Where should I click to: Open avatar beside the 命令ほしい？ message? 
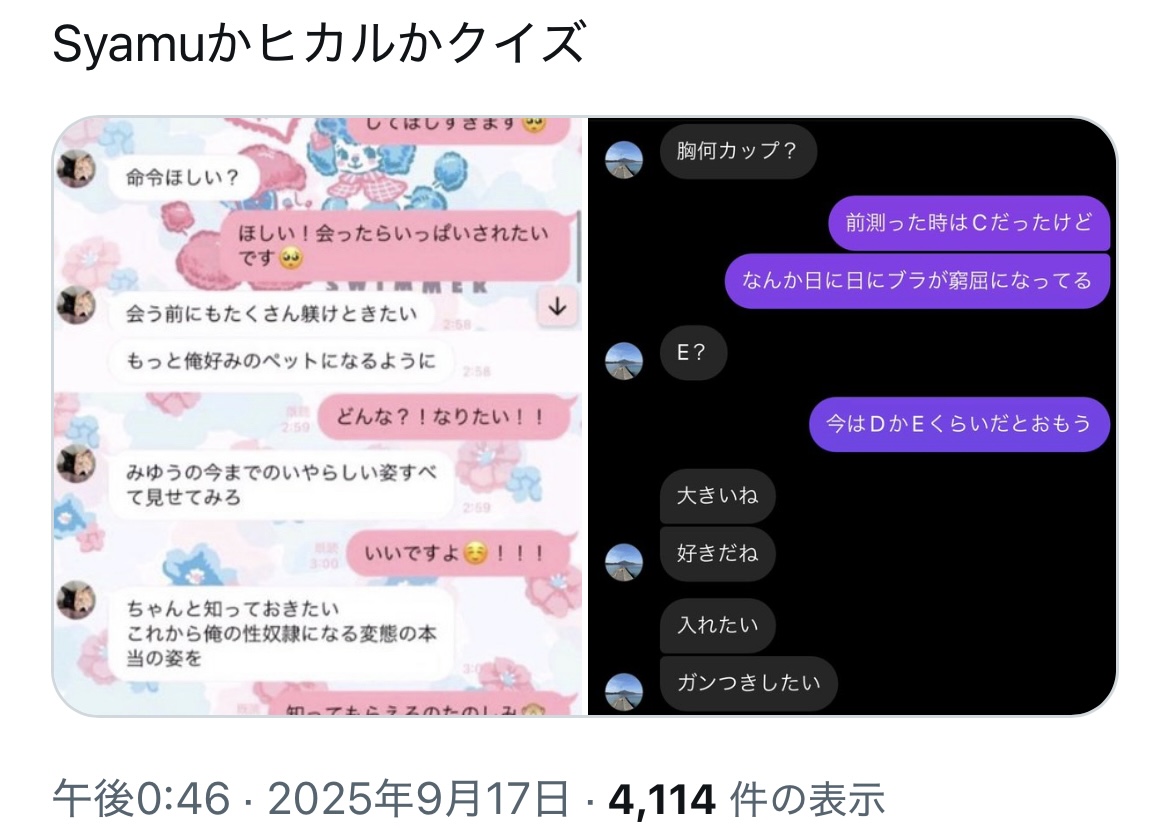[76, 168]
